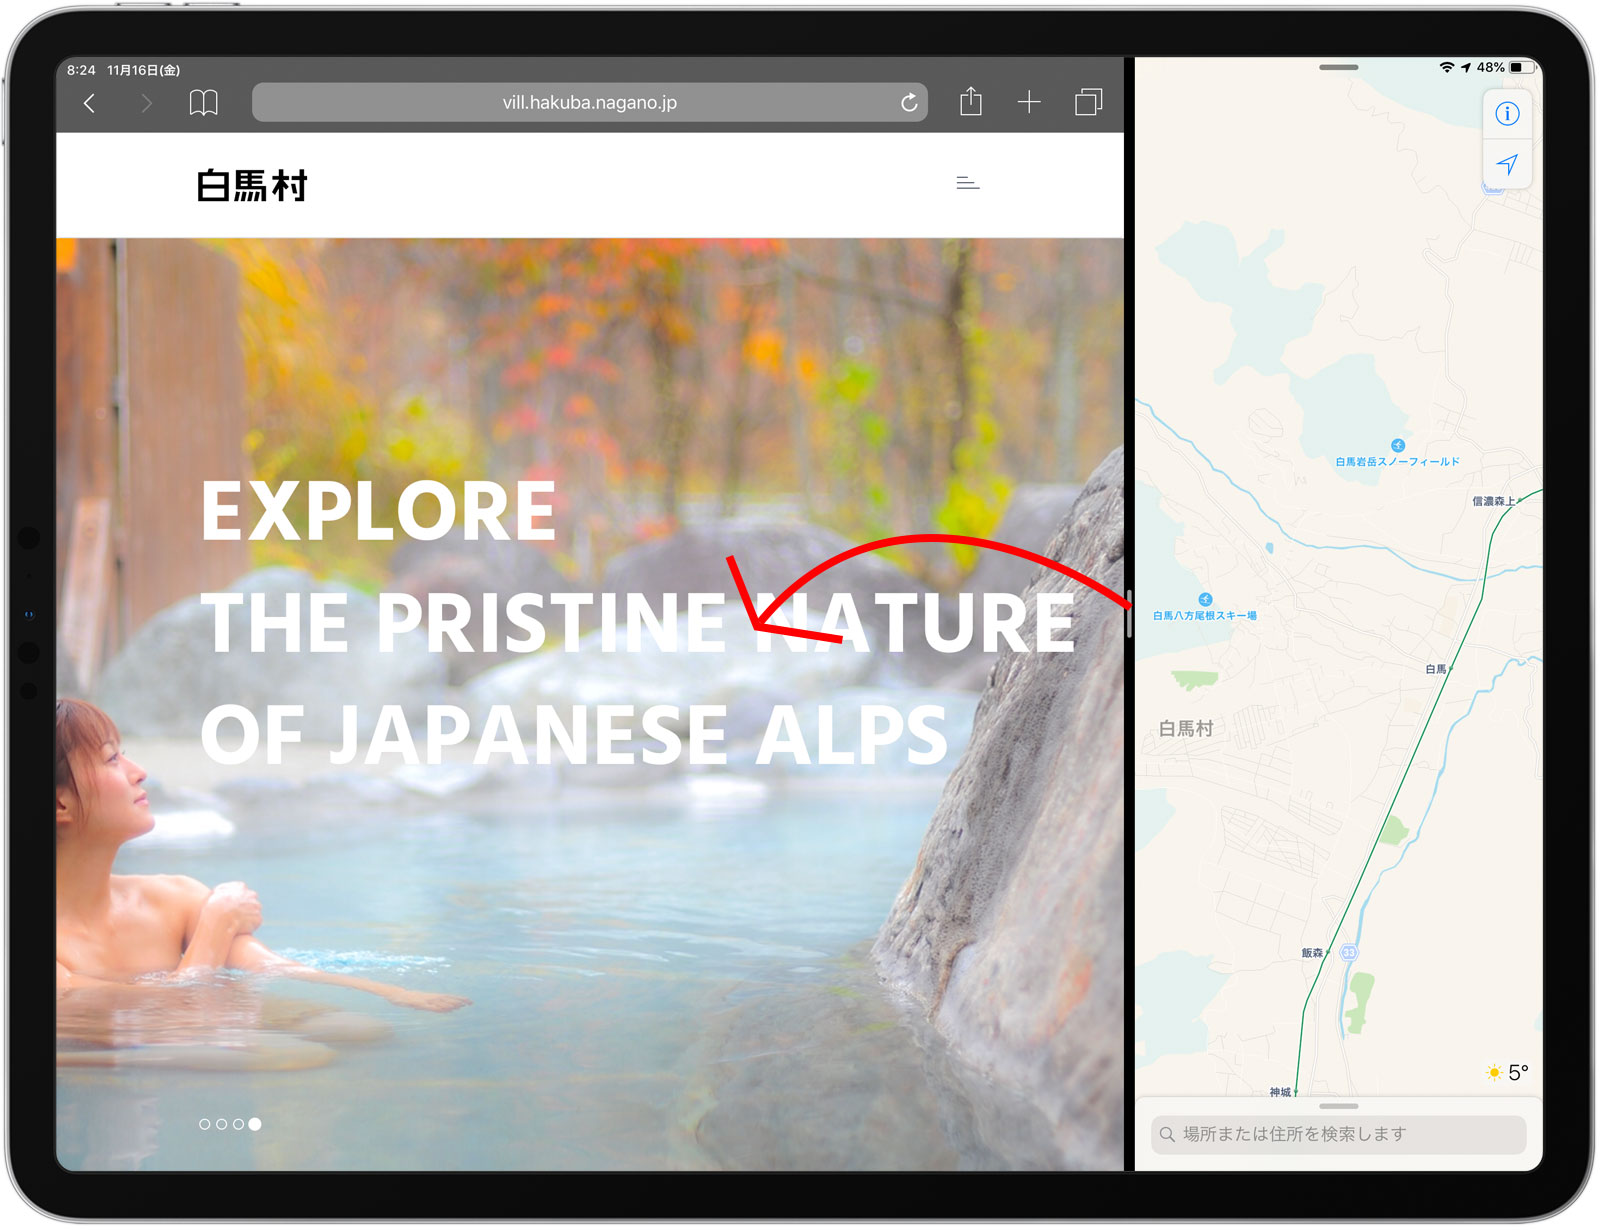Open Safari bookmarks book icon

click(204, 103)
